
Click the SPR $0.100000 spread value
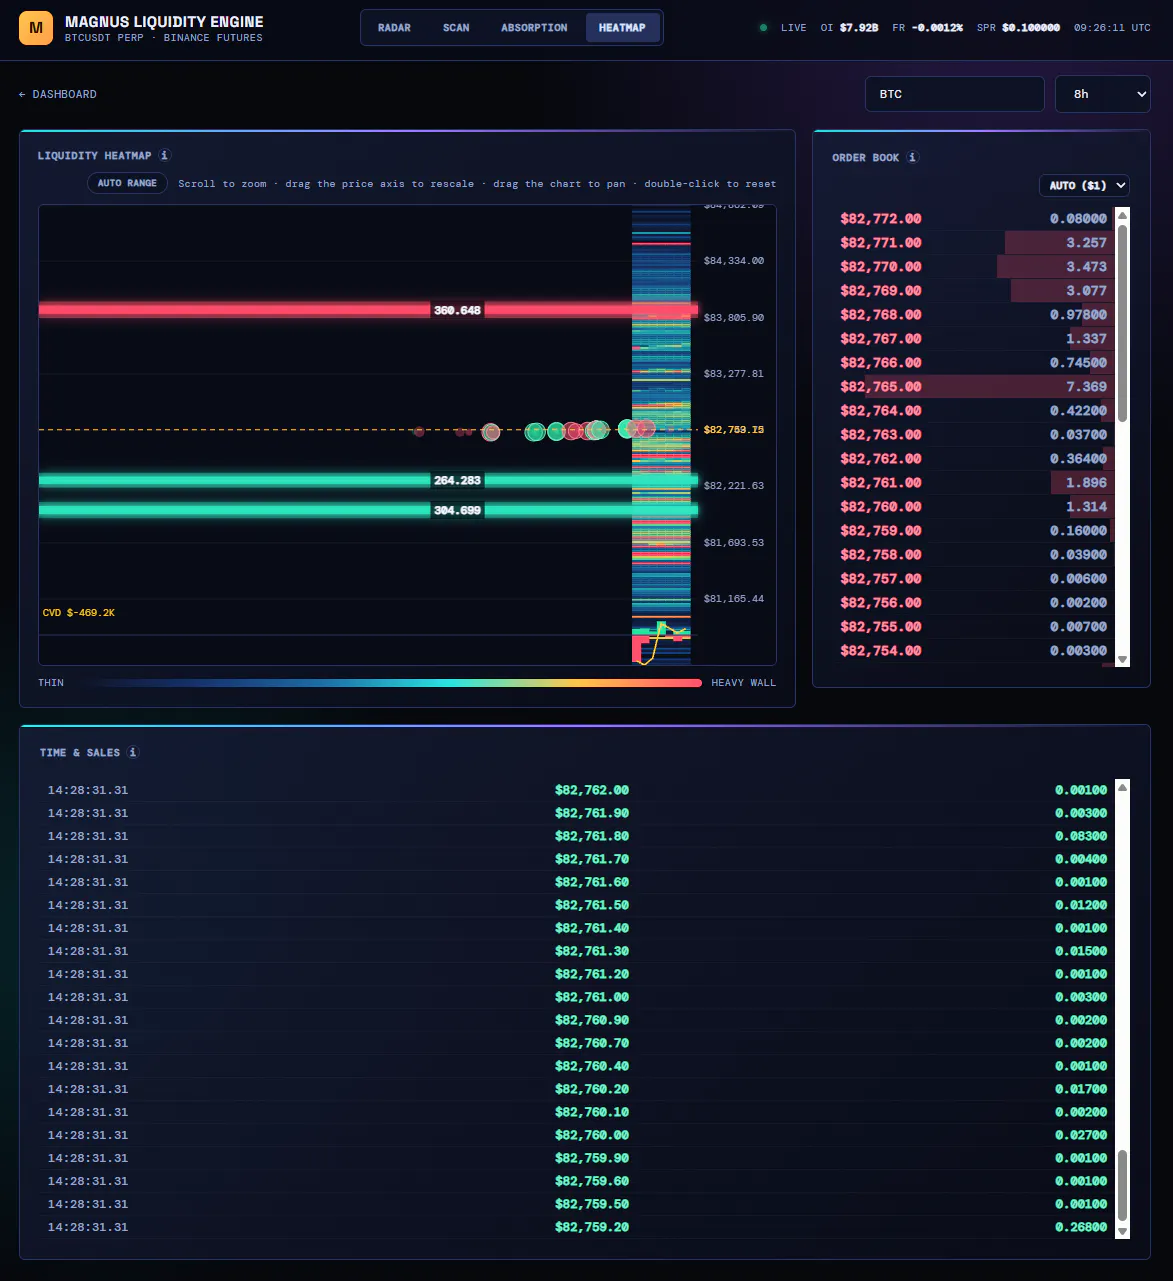[1018, 28]
